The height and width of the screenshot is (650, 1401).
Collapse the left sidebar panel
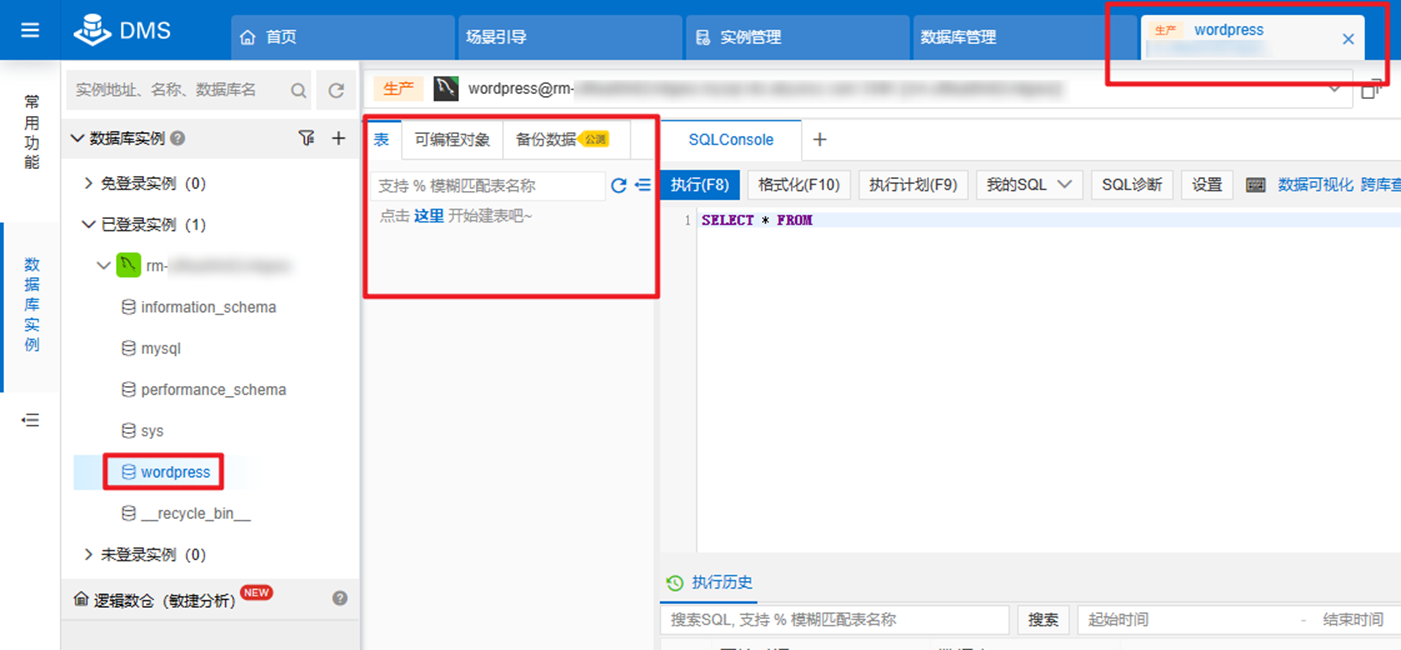pos(30,420)
